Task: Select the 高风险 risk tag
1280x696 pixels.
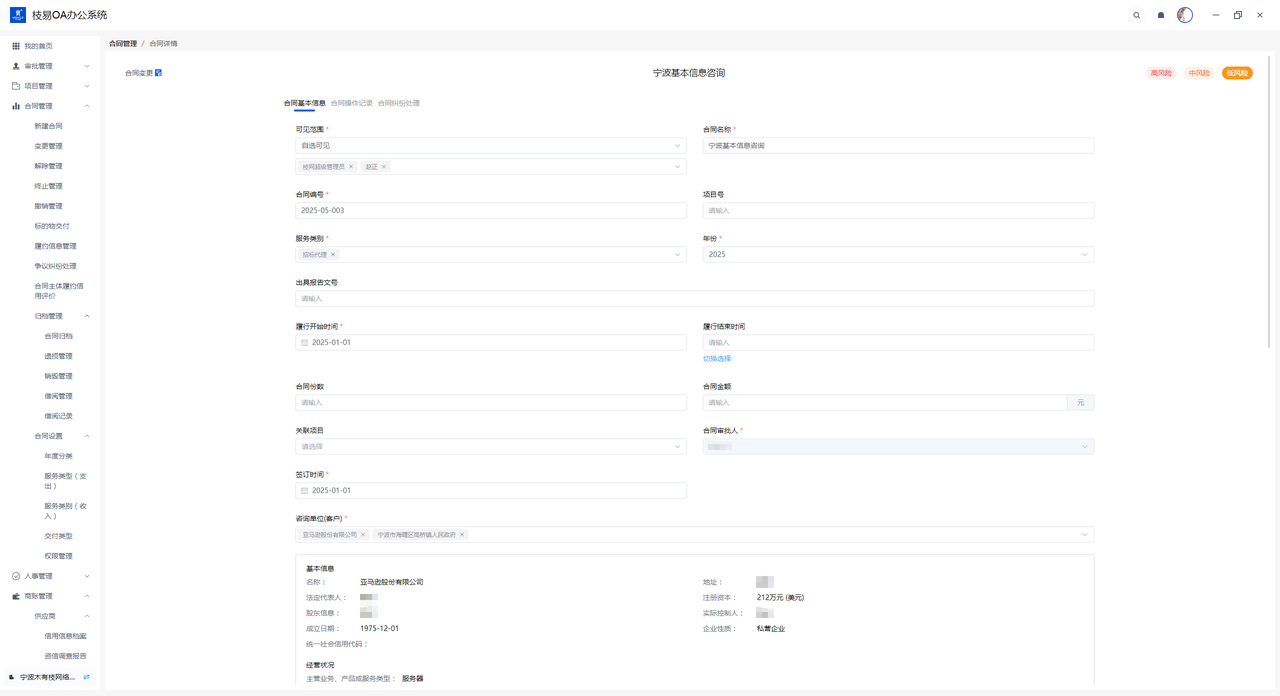Action: click(x=1160, y=73)
